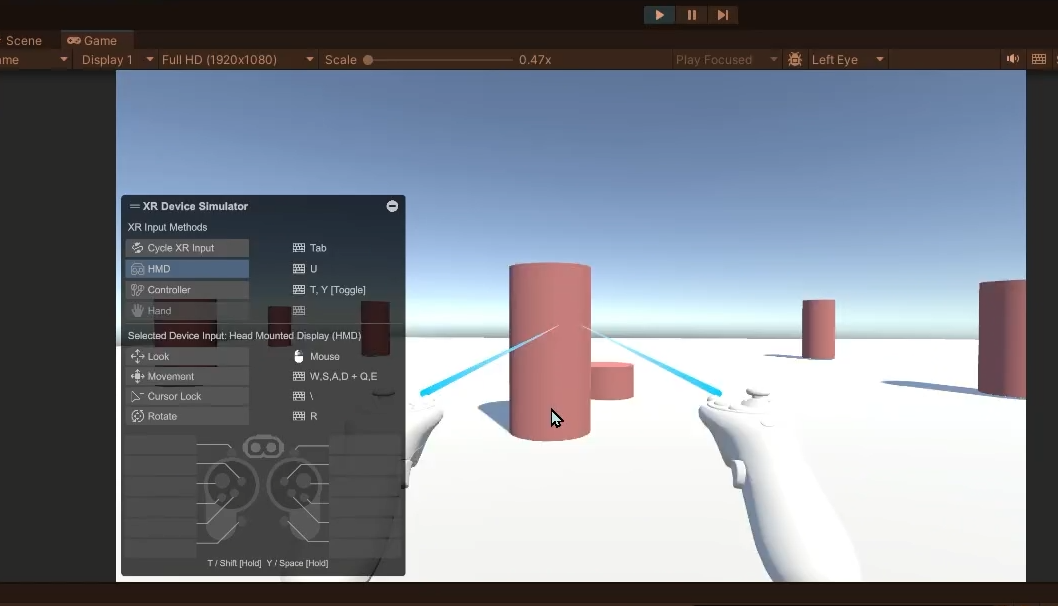The image size is (1058, 606).
Task: Click the mouse icon beside Mouse
Action: pos(299,356)
